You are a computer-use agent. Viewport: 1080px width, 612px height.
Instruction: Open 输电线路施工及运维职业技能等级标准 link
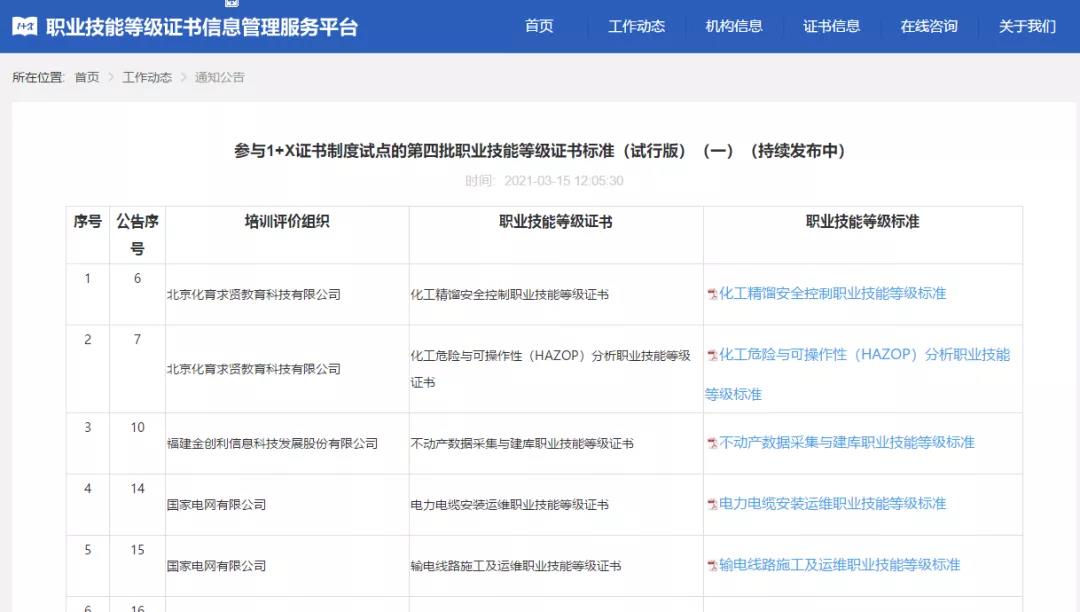click(839, 566)
